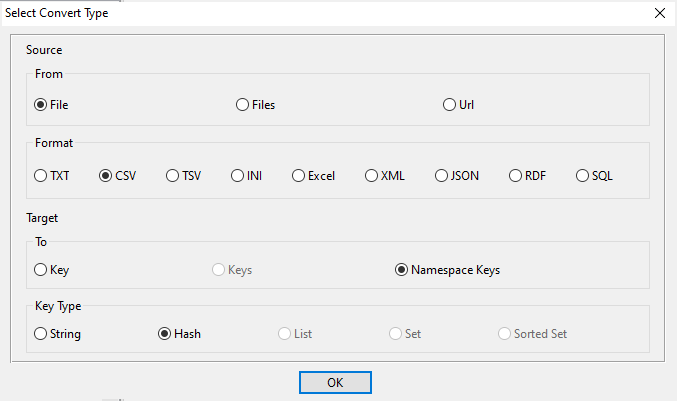
Task: Choose Files as the source
Action: coord(243,105)
